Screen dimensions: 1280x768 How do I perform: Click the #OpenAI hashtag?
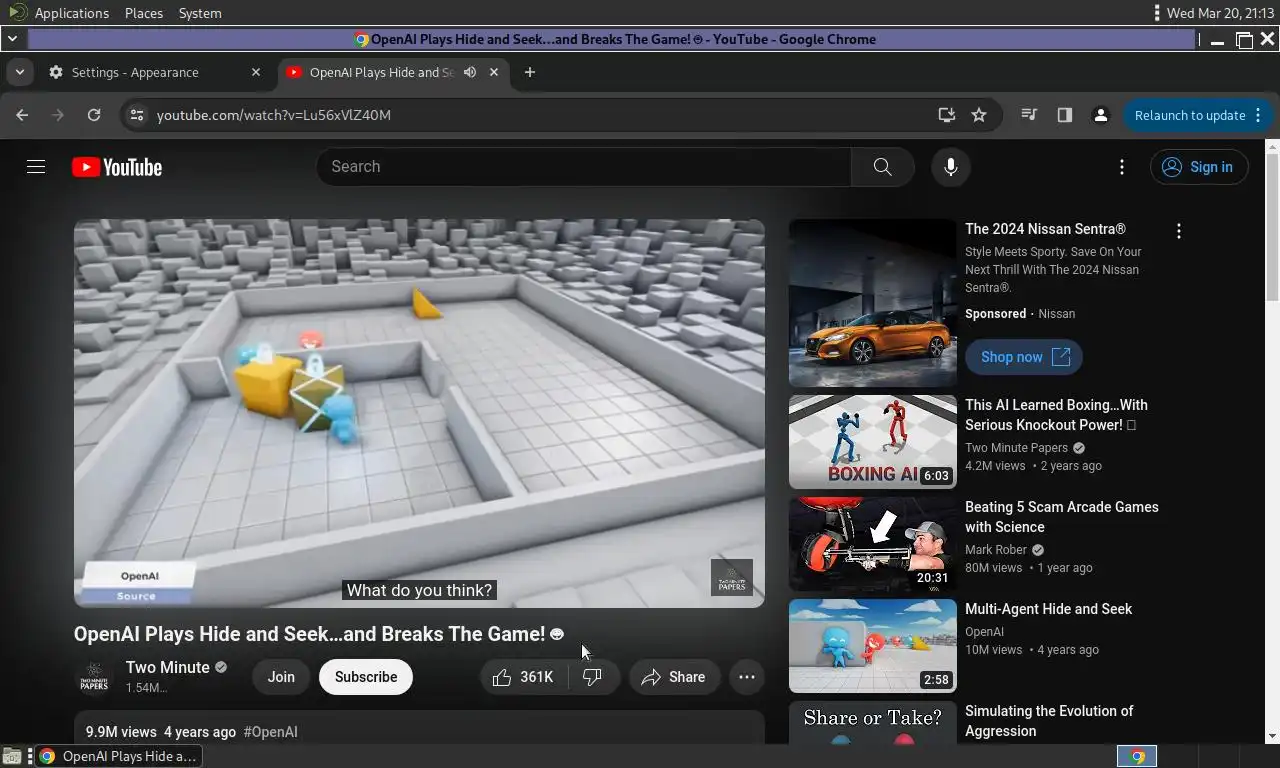tap(270, 732)
